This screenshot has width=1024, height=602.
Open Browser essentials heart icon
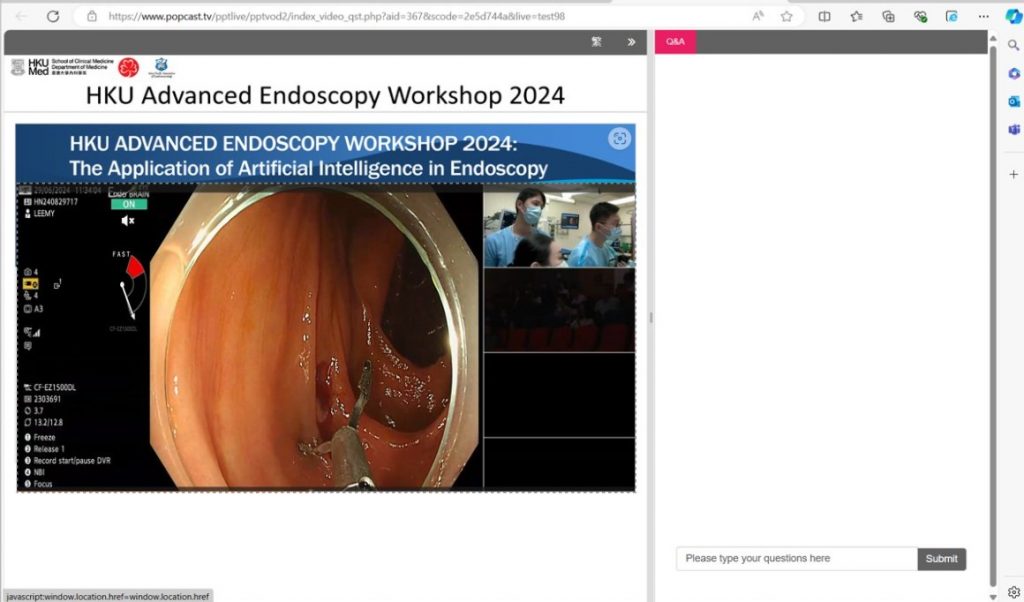[920, 16]
